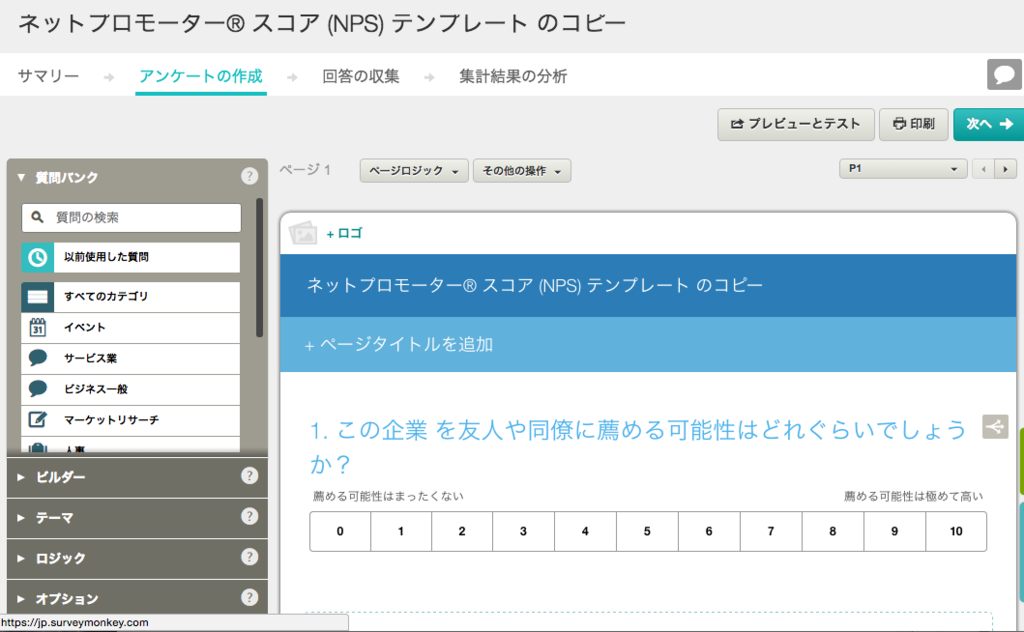Open the comments speech bubble icon
The image size is (1024, 632).
(1004, 75)
